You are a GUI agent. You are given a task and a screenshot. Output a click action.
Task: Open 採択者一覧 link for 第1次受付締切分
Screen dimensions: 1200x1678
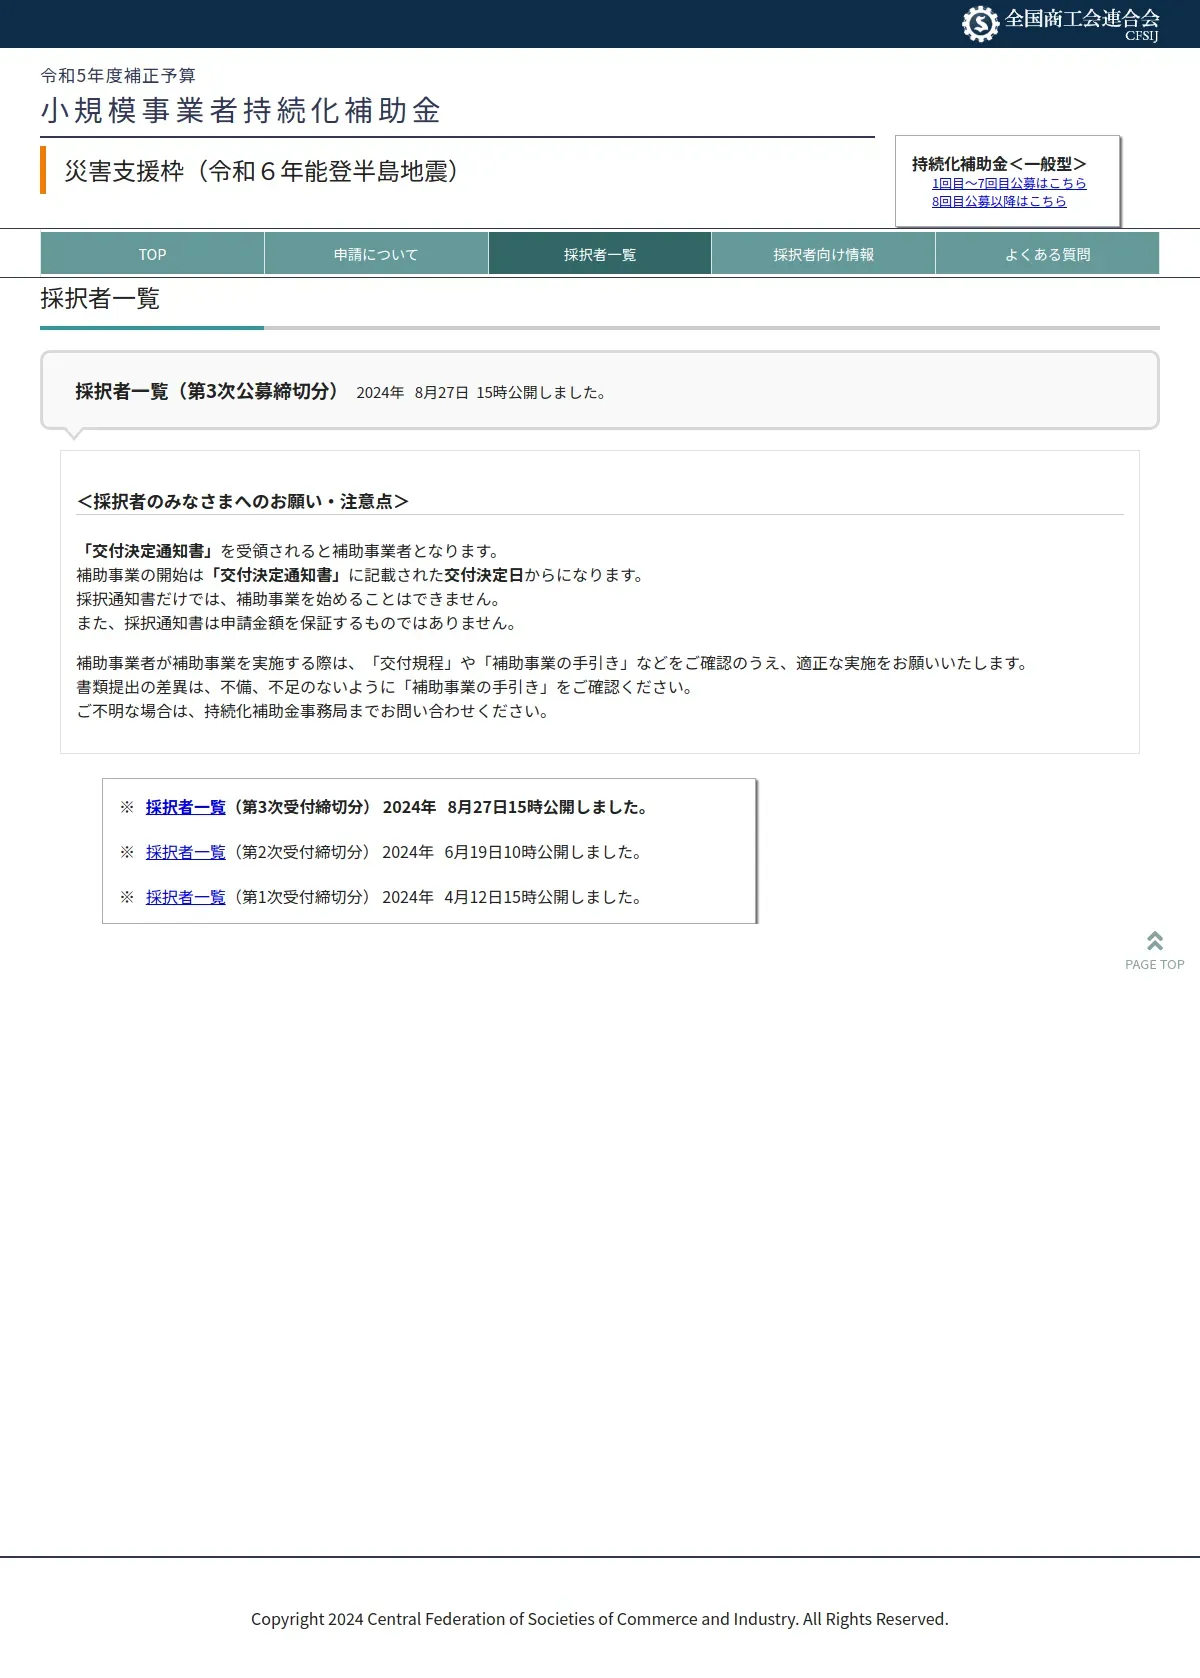pyautogui.click(x=186, y=897)
